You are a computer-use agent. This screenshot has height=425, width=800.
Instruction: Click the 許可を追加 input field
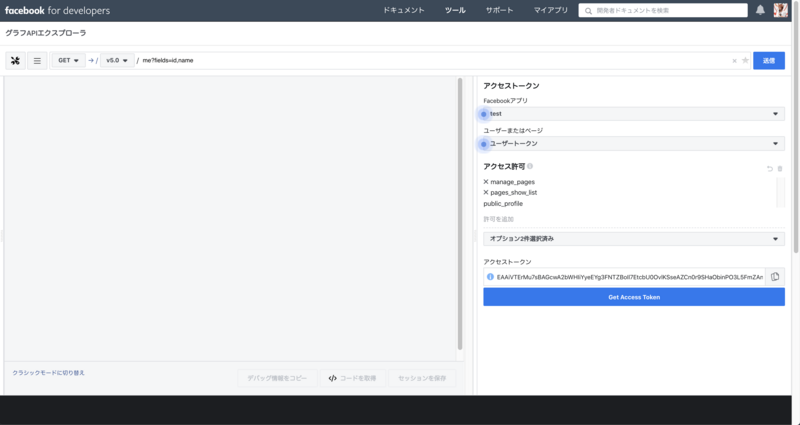[634, 219]
